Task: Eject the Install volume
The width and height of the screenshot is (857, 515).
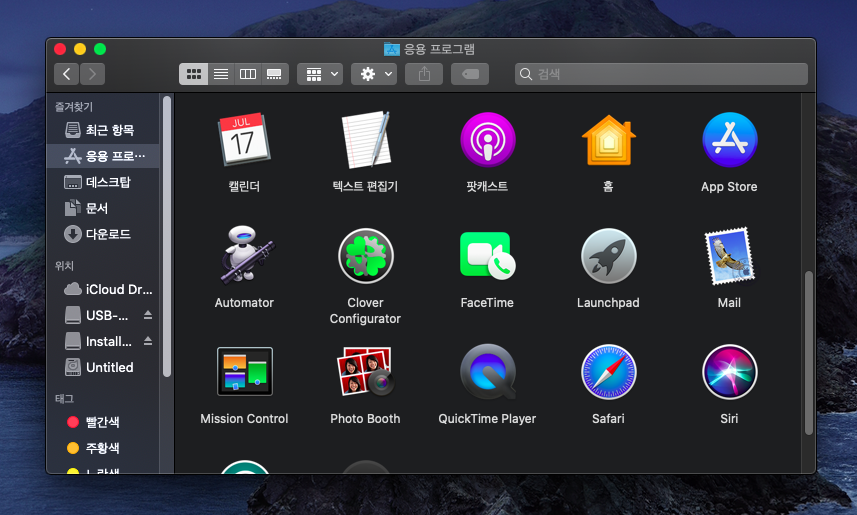Action: coord(148,341)
